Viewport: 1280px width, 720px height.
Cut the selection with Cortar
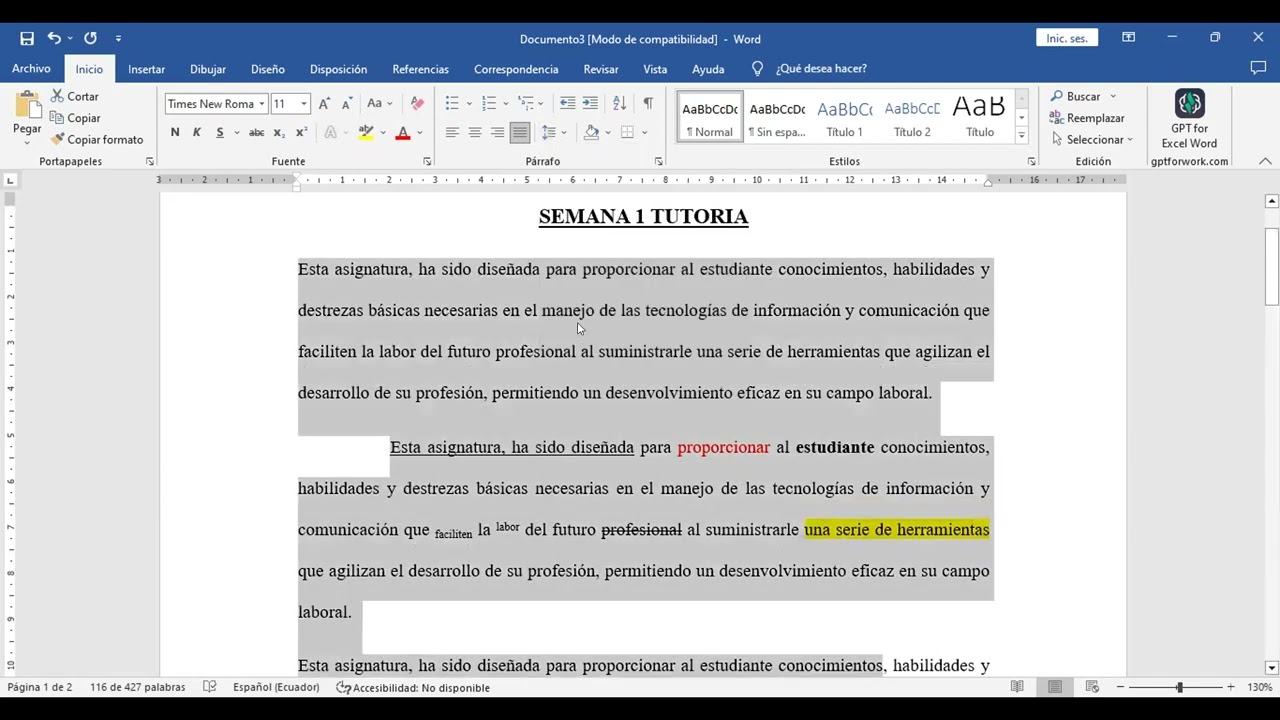75,97
